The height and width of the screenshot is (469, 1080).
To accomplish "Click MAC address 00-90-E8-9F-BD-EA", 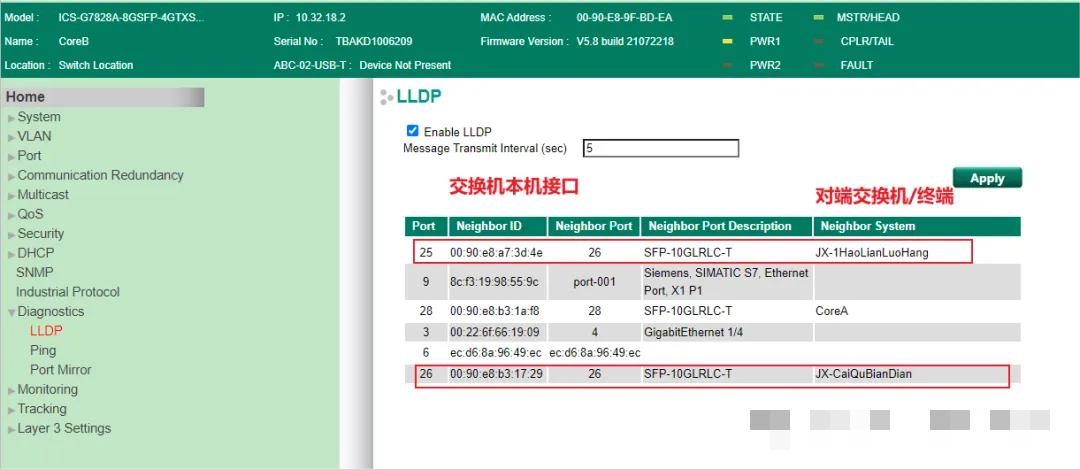I will [626, 18].
